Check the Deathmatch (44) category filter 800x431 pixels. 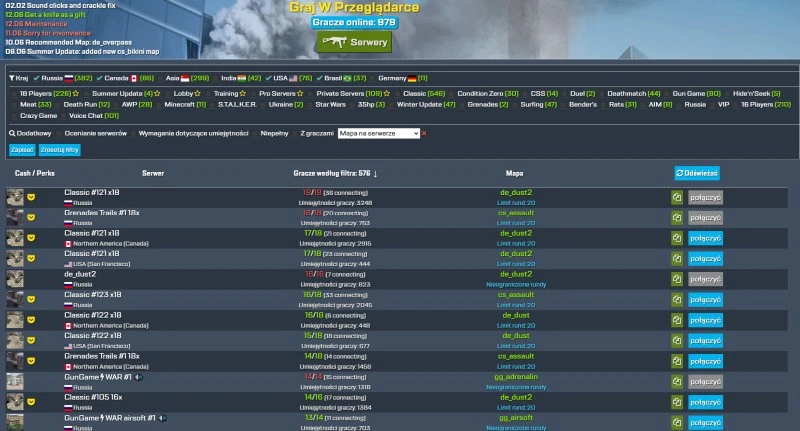pyautogui.click(x=602, y=94)
